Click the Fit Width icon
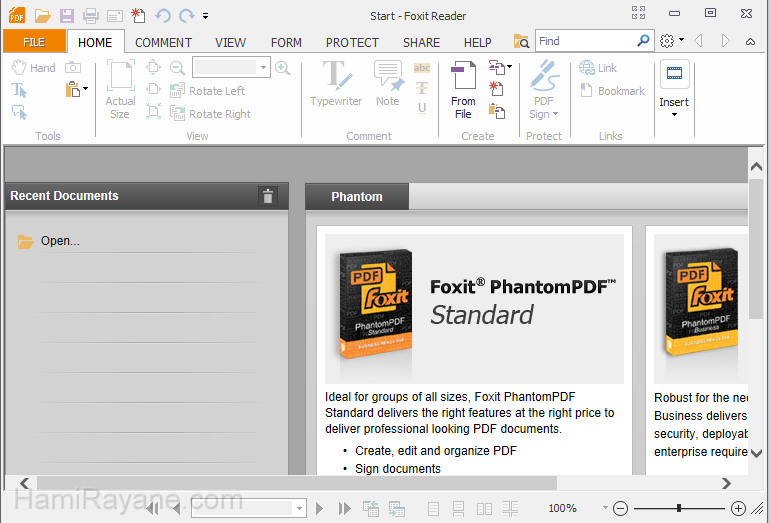Screen dimensions: 769x523 point(154,90)
